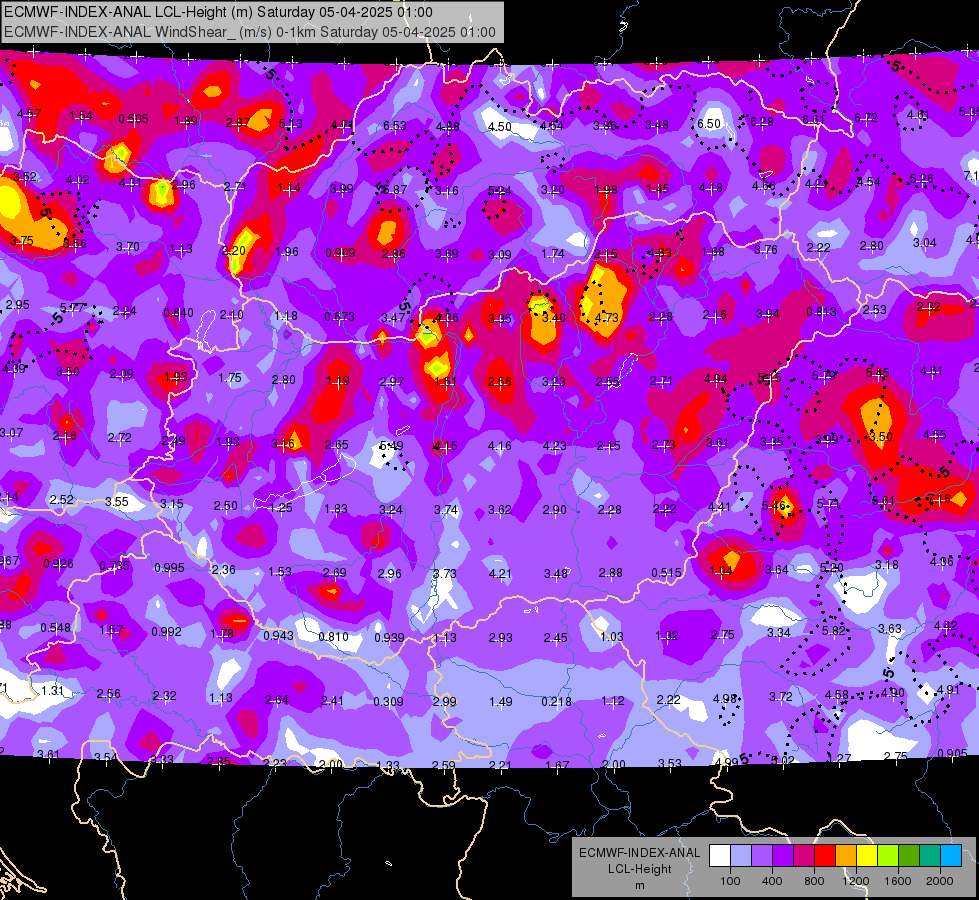Click the wind shear value 6.28
Screen dimensions: 979x900
coord(762,122)
